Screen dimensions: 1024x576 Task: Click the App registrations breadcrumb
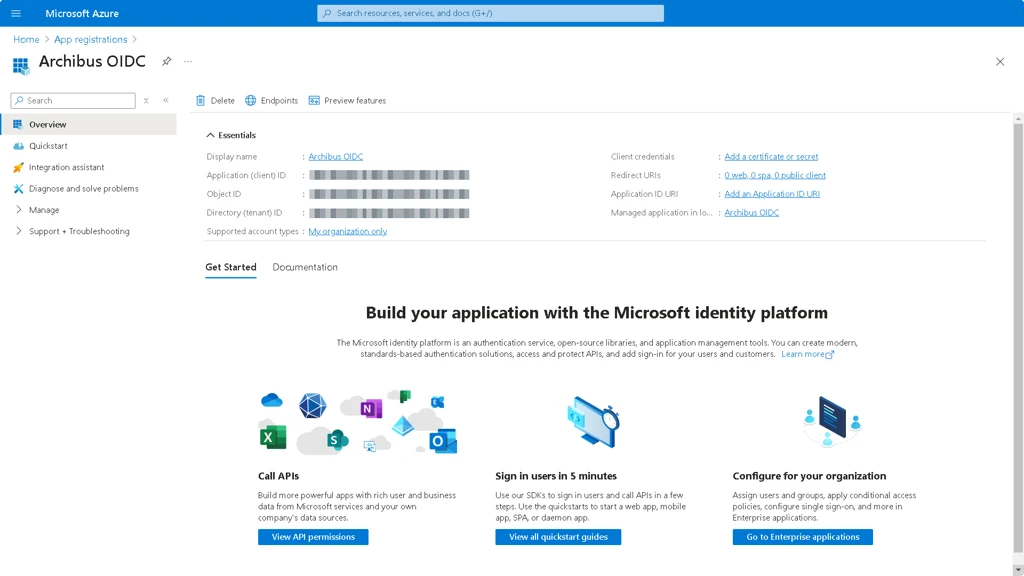90,39
